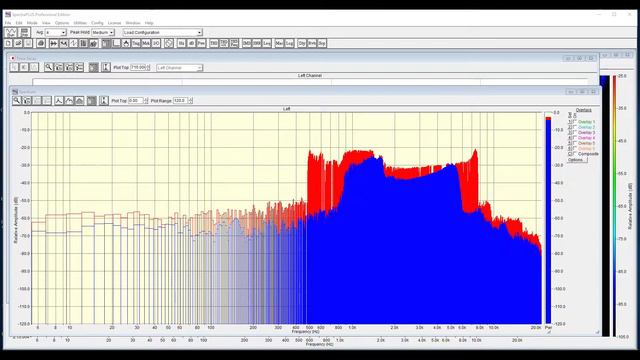Click the THD toolbar icon
The image size is (640, 360).
click(x=214, y=43)
